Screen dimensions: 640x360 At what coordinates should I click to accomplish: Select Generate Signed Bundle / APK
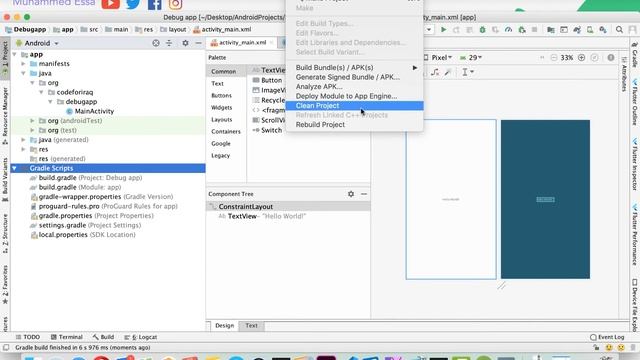point(354,77)
